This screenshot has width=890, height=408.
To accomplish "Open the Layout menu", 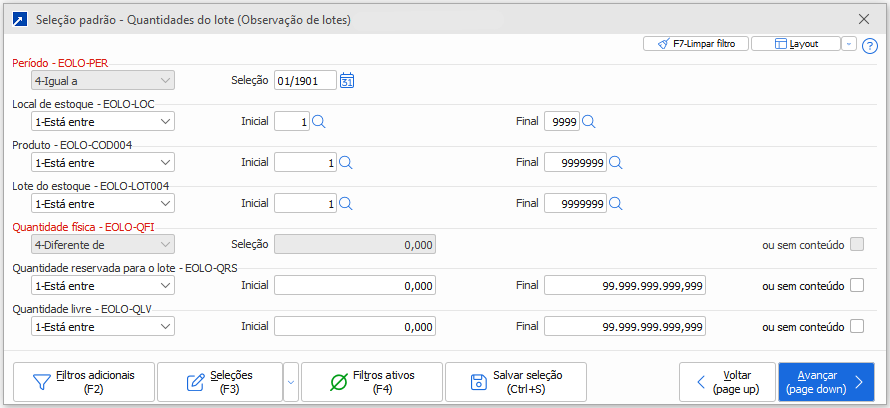I will (795, 44).
